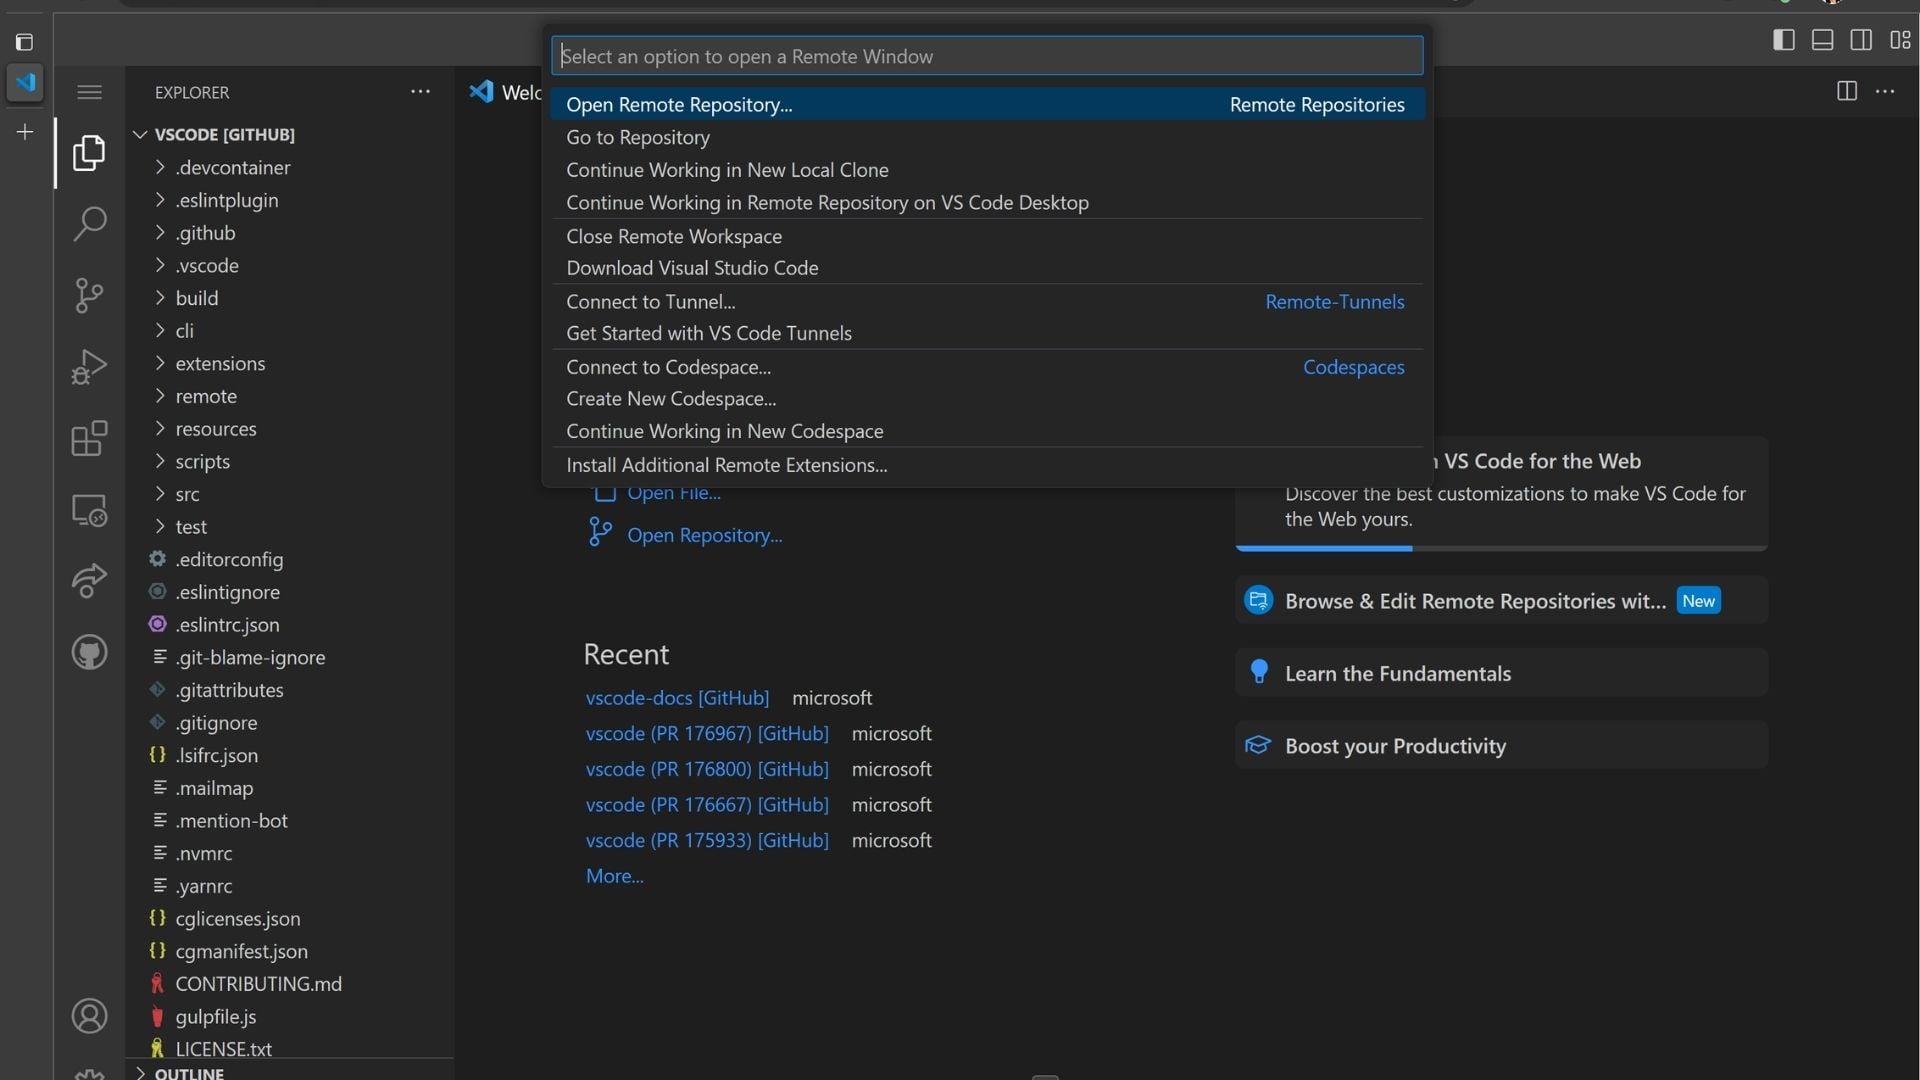Toggle the bottom panel layout icon

click(x=1822, y=40)
